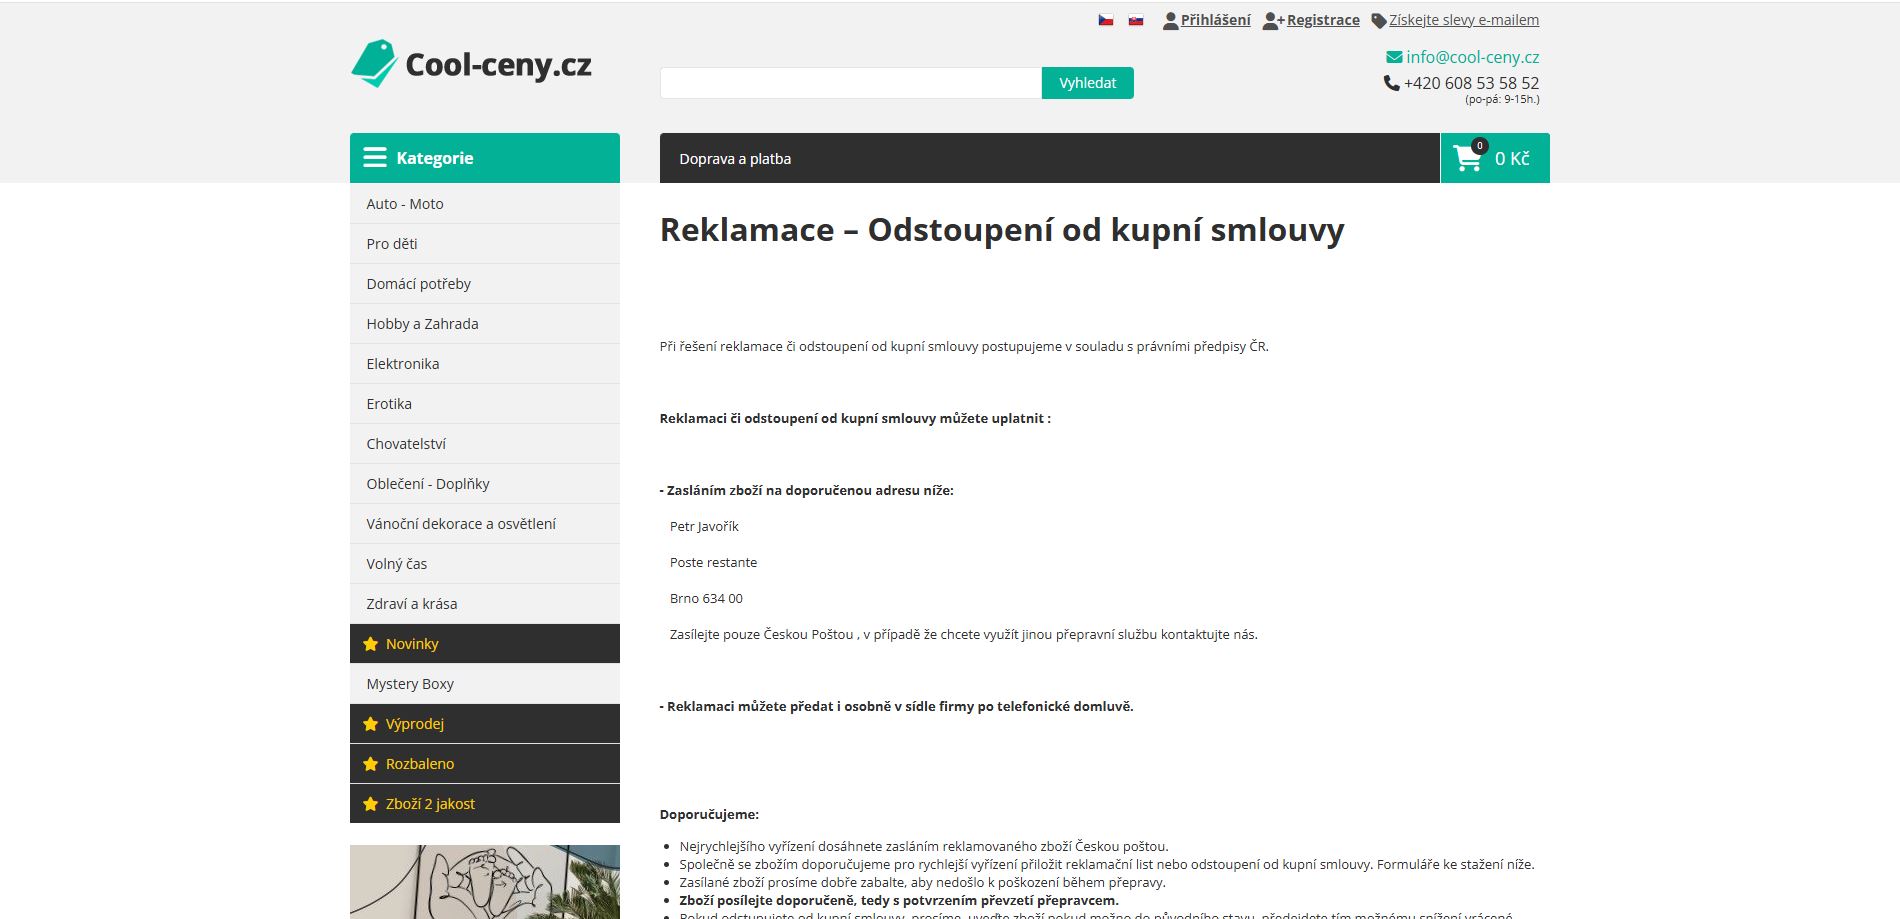Select Hobby a Zahrada category
This screenshot has width=1900, height=919.
click(485, 324)
